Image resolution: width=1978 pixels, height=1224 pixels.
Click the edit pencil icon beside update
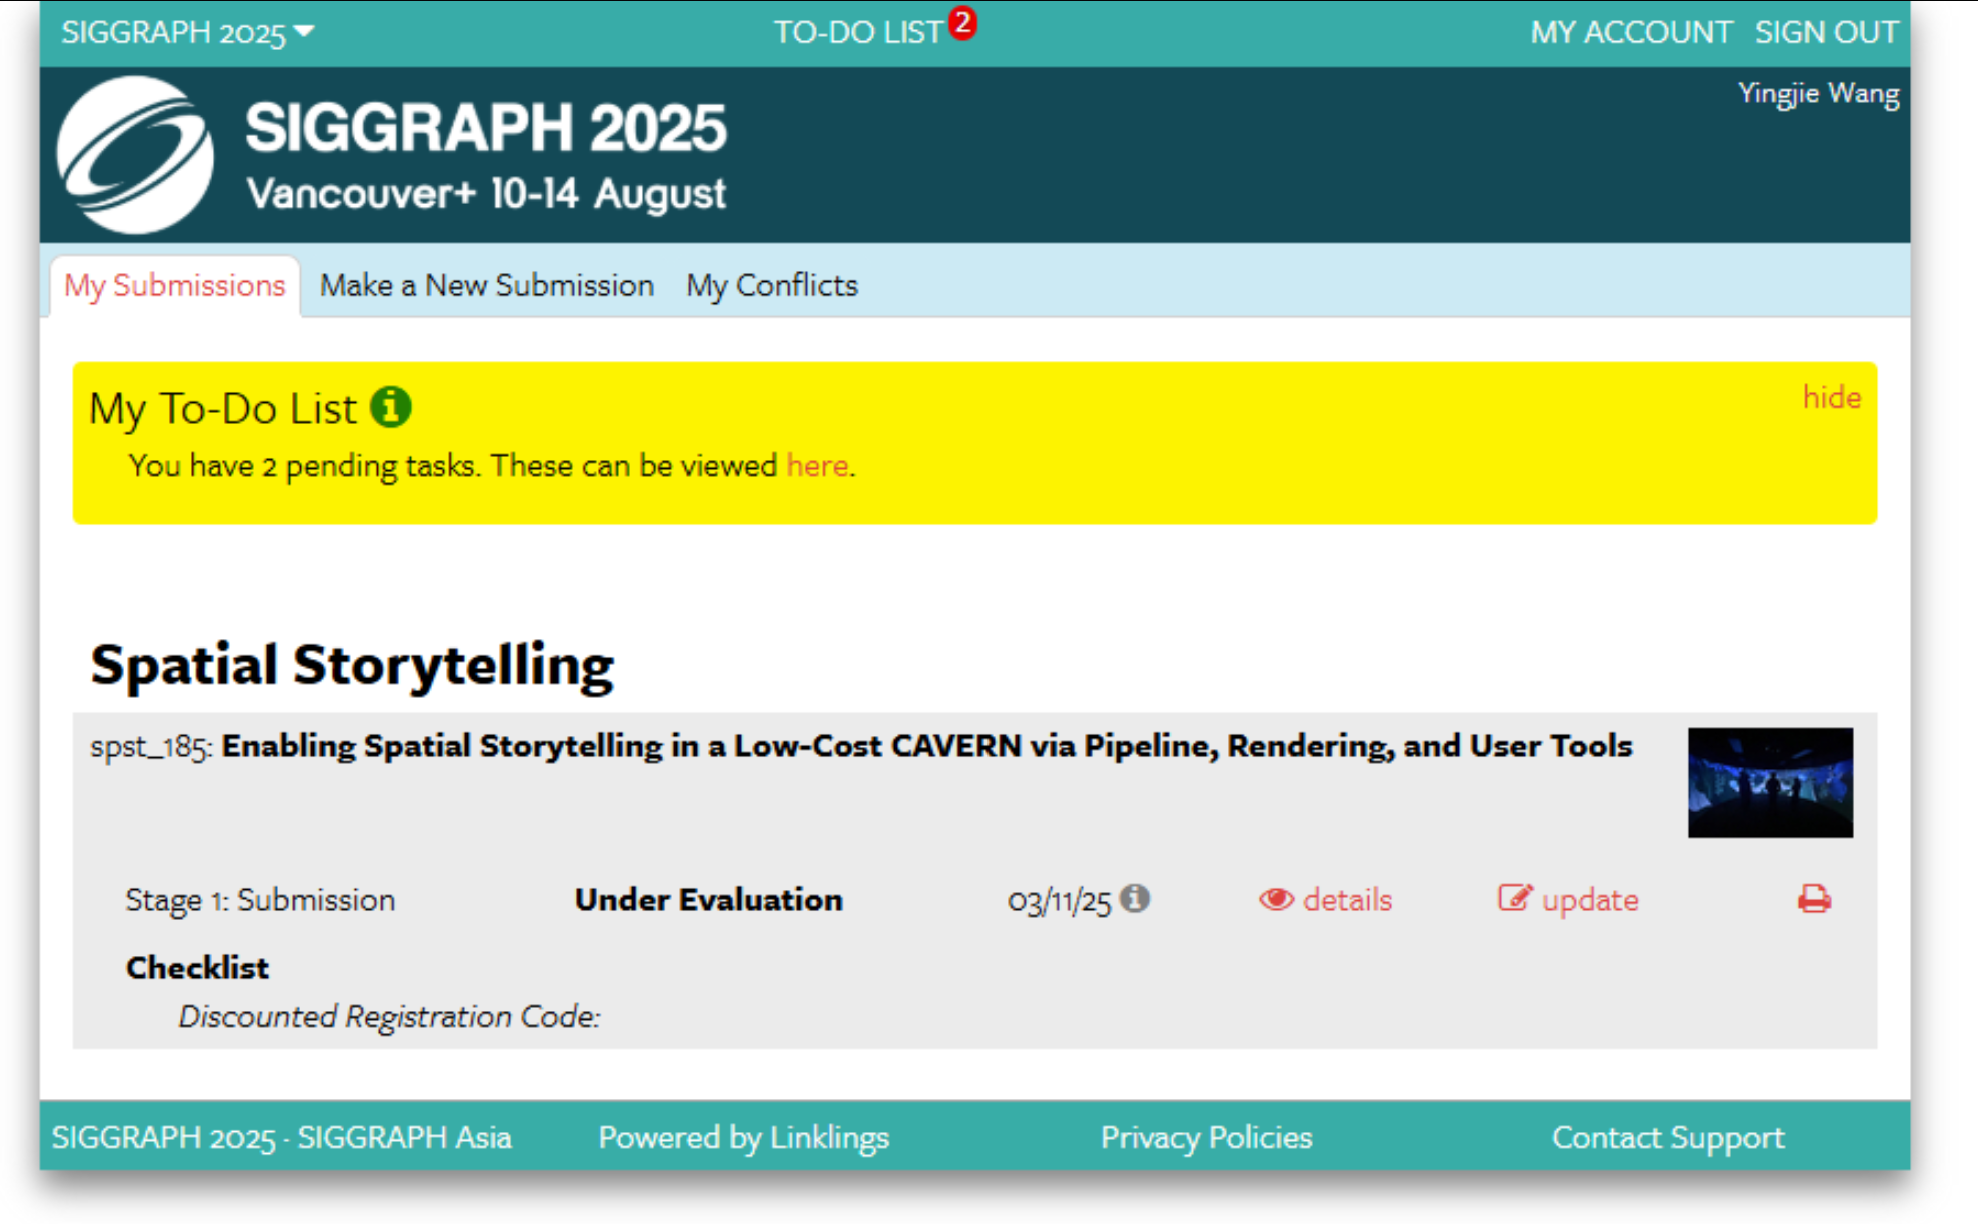pyautogui.click(x=1514, y=898)
